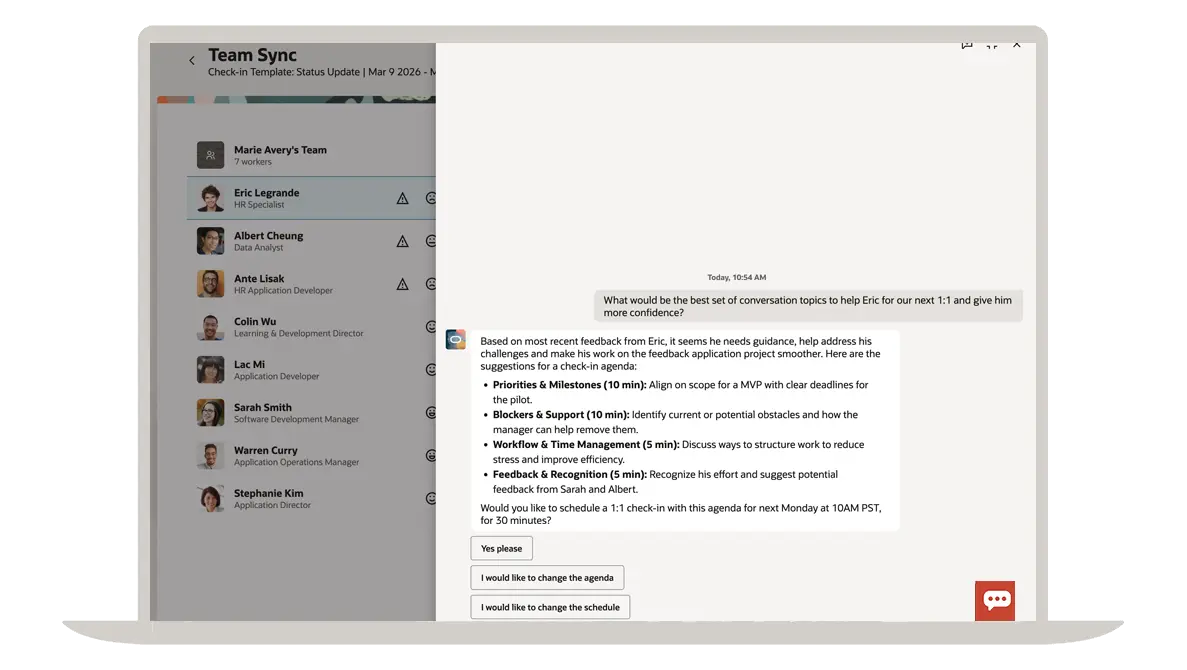This screenshot has width=1187, height=670.
Task: Click Lac Mi's profile photo
Action: click(x=210, y=370)
